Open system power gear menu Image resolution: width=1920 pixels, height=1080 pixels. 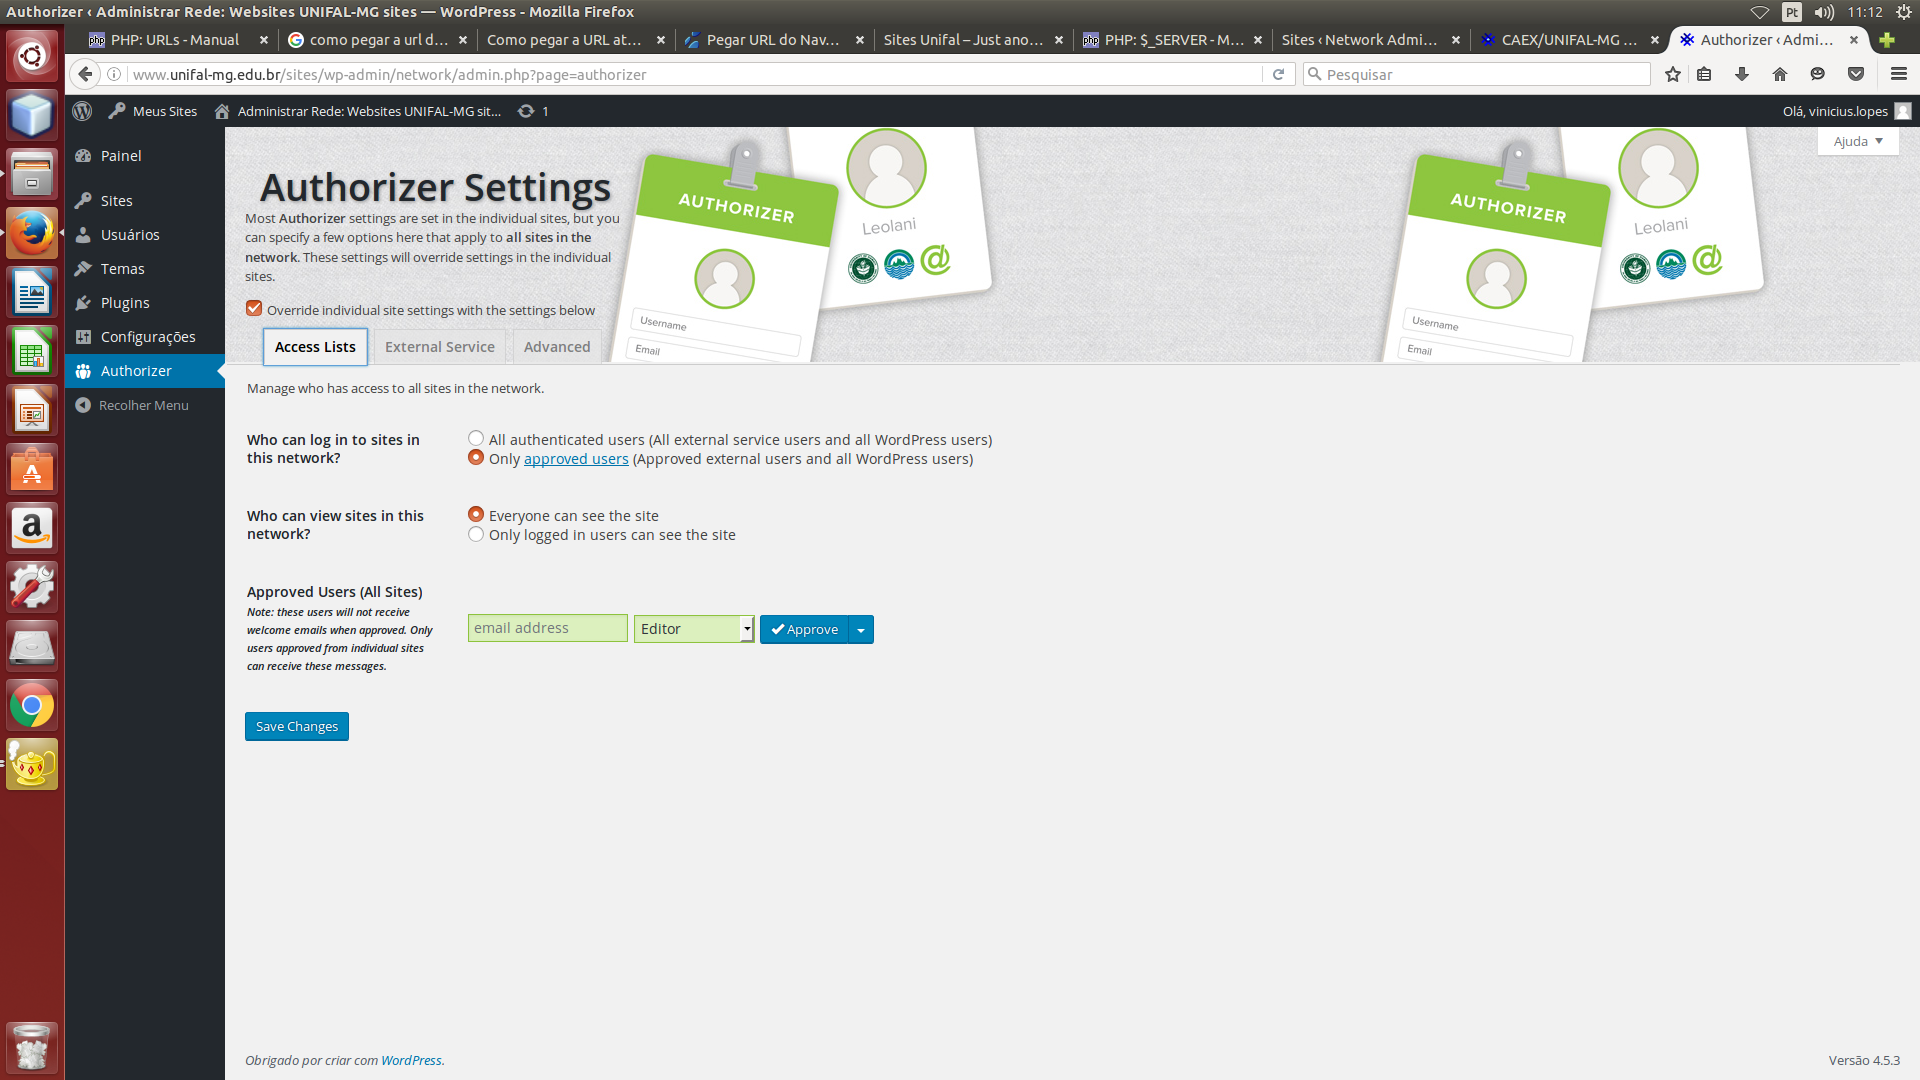(1904, 12)
